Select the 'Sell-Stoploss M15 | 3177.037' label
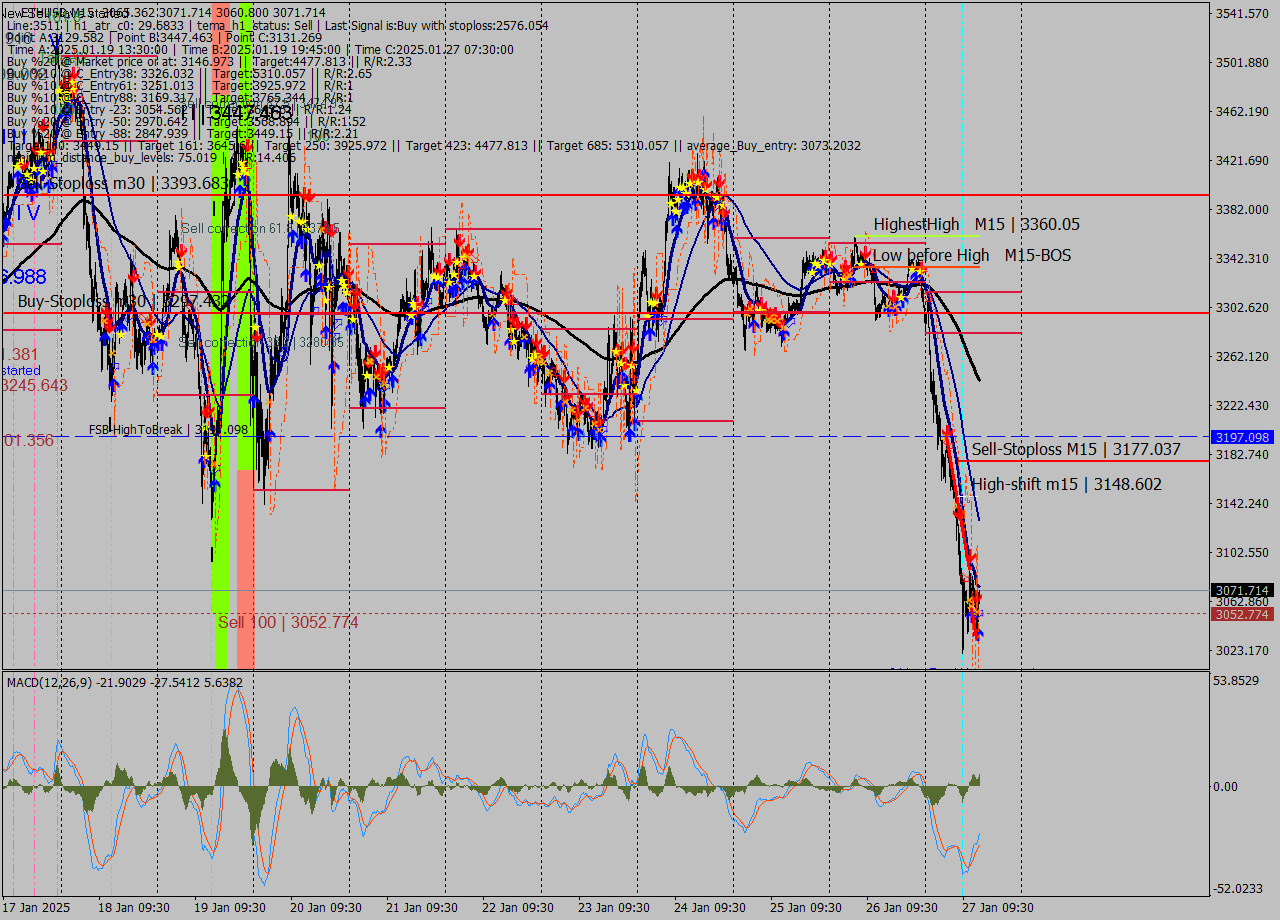1280x920 pixels. (x=1076, y=450)
